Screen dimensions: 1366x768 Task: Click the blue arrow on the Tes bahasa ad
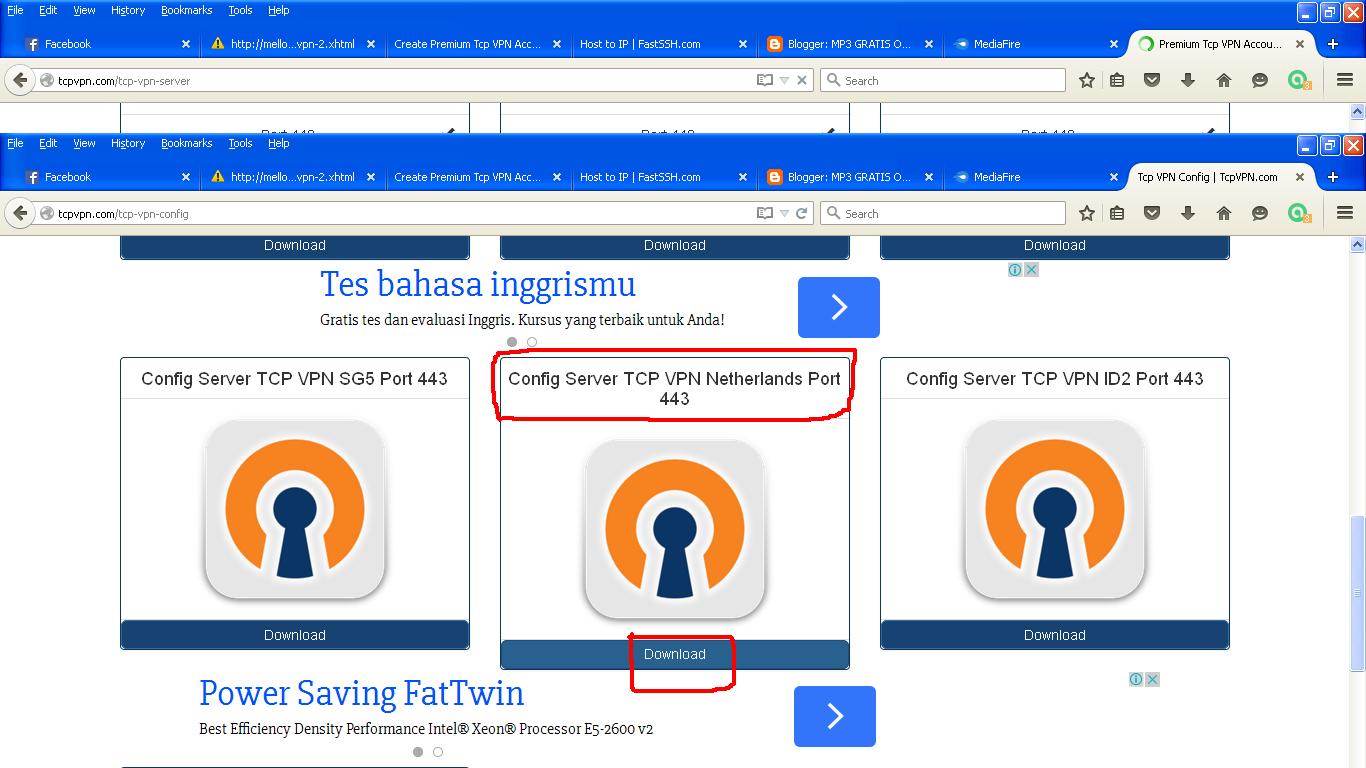839,307
